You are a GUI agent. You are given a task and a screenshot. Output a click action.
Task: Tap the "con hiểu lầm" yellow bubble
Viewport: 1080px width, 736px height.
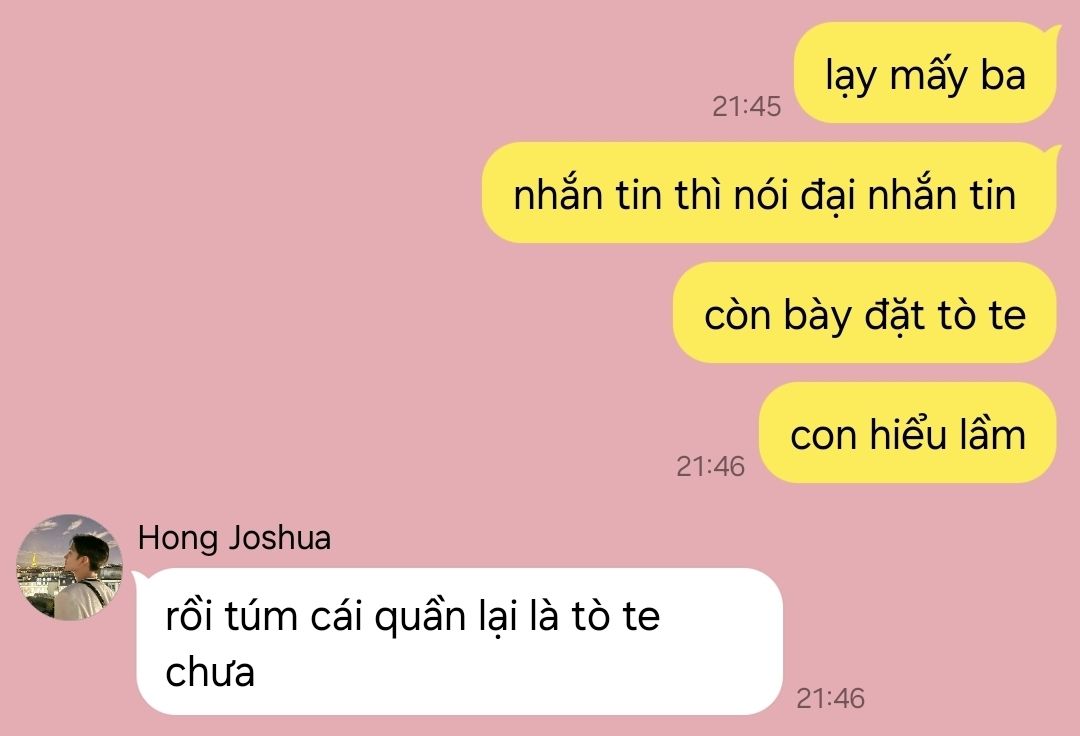(908, 432)
